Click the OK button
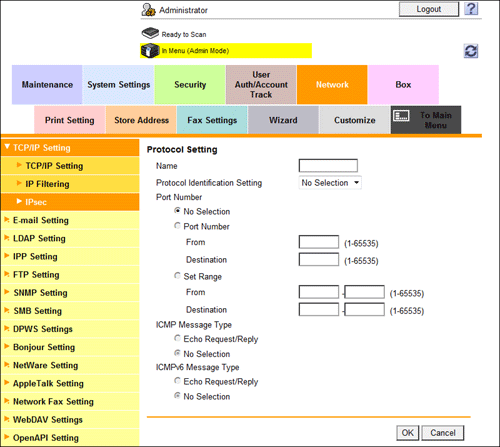Screen dimensions: 500x447 pyautogui.click(x=407, y=433)
